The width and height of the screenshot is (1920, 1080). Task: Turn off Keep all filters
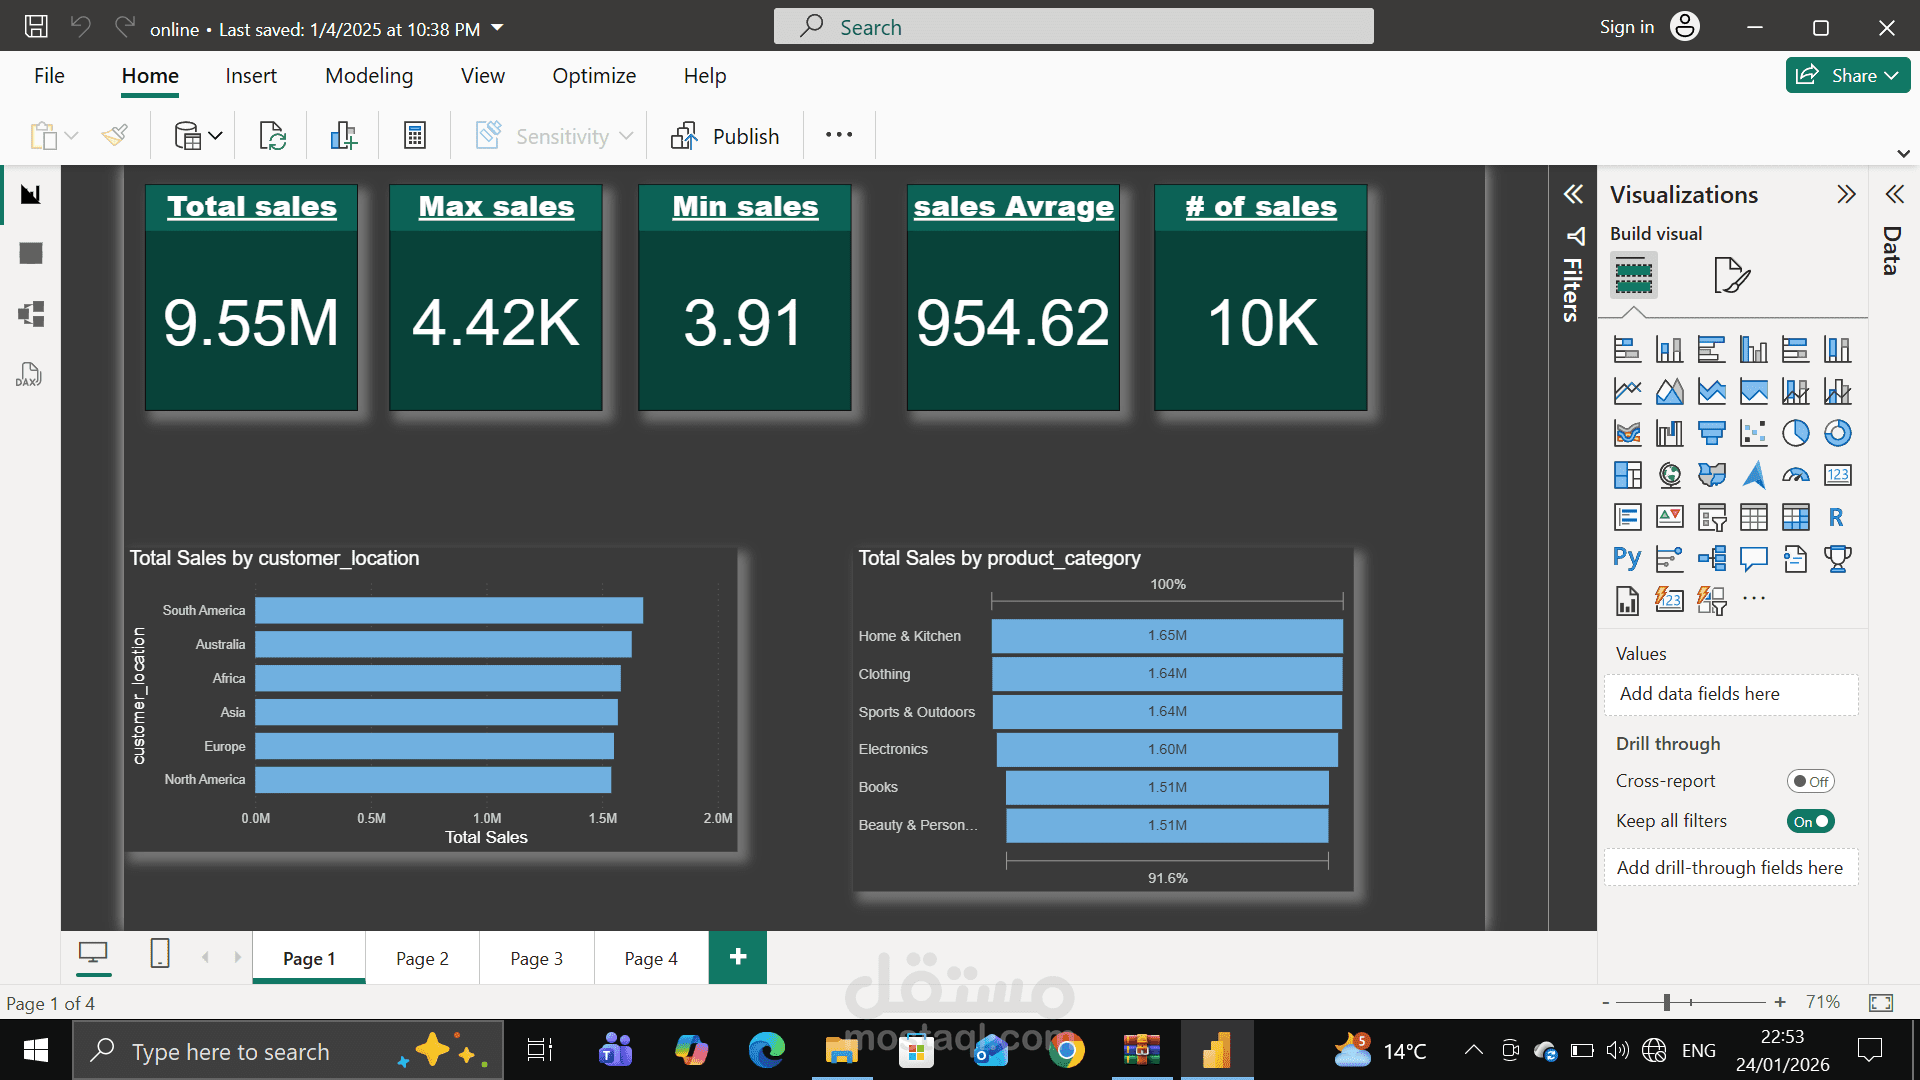[1811, 821]
